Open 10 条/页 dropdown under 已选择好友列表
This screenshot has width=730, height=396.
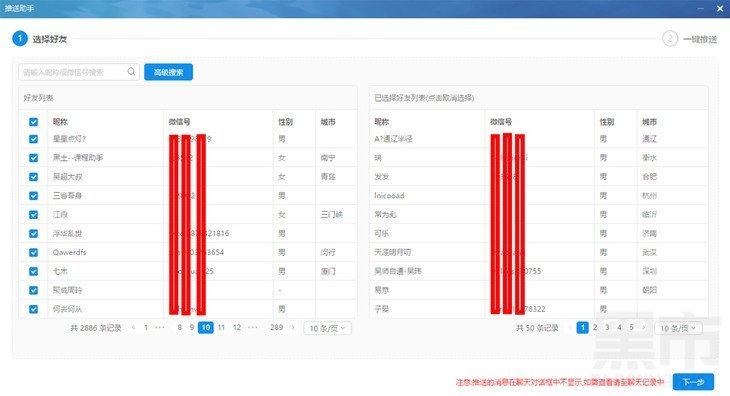click(x=678, y=328)
